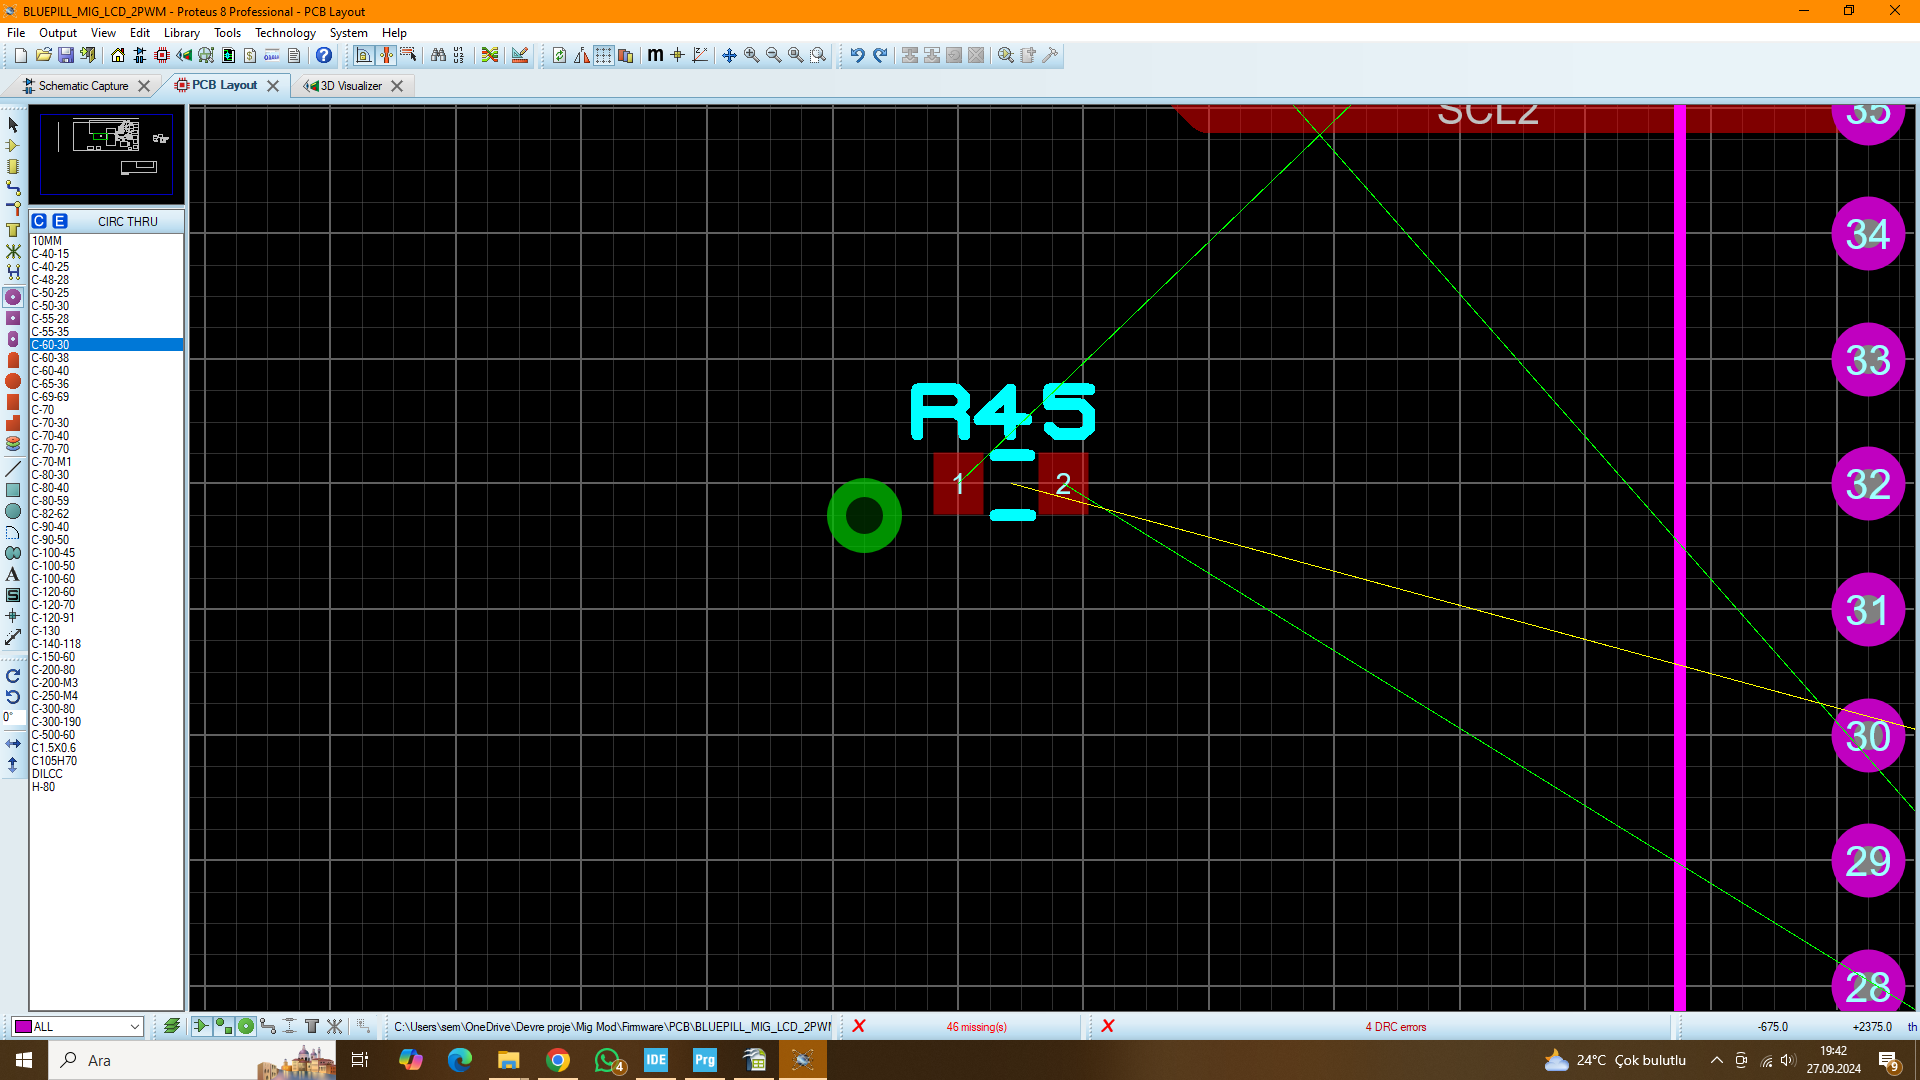Open the Output menu
This screenshot has height=1080, width=1920.
tap(57, 32)
